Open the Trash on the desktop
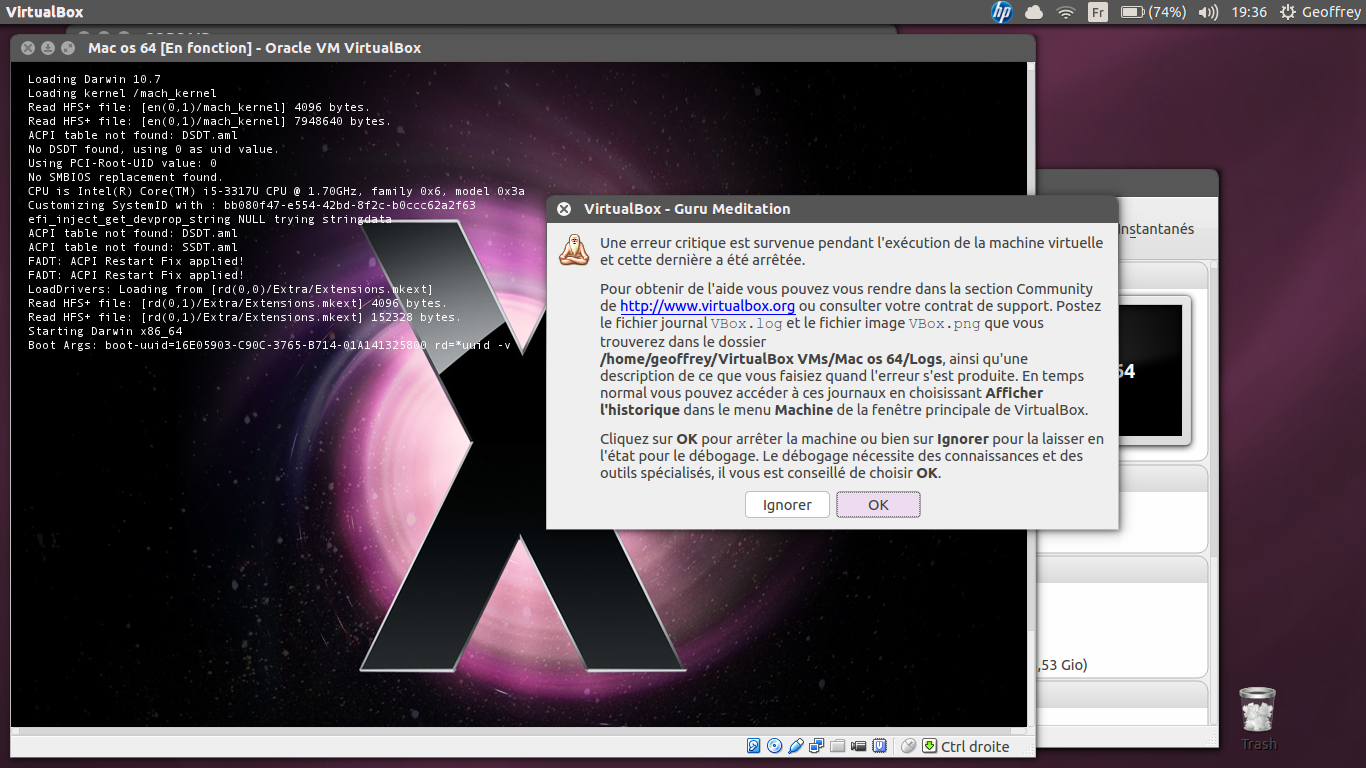Viewport: 1366px width, 768px height. click(1257, 717)
